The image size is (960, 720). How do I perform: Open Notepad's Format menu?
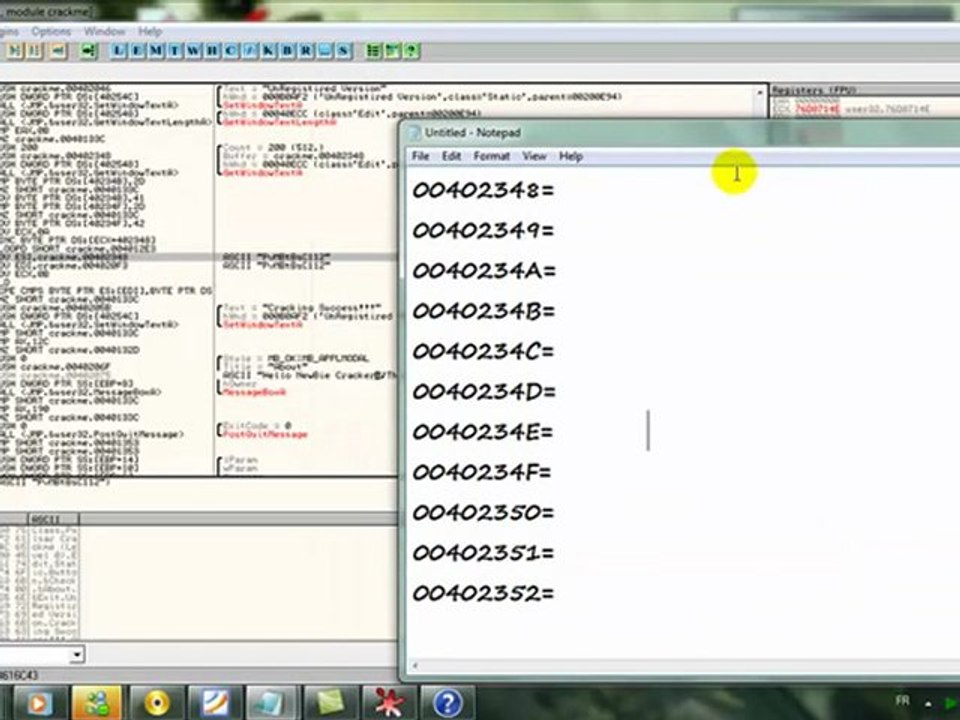point(492,156)
